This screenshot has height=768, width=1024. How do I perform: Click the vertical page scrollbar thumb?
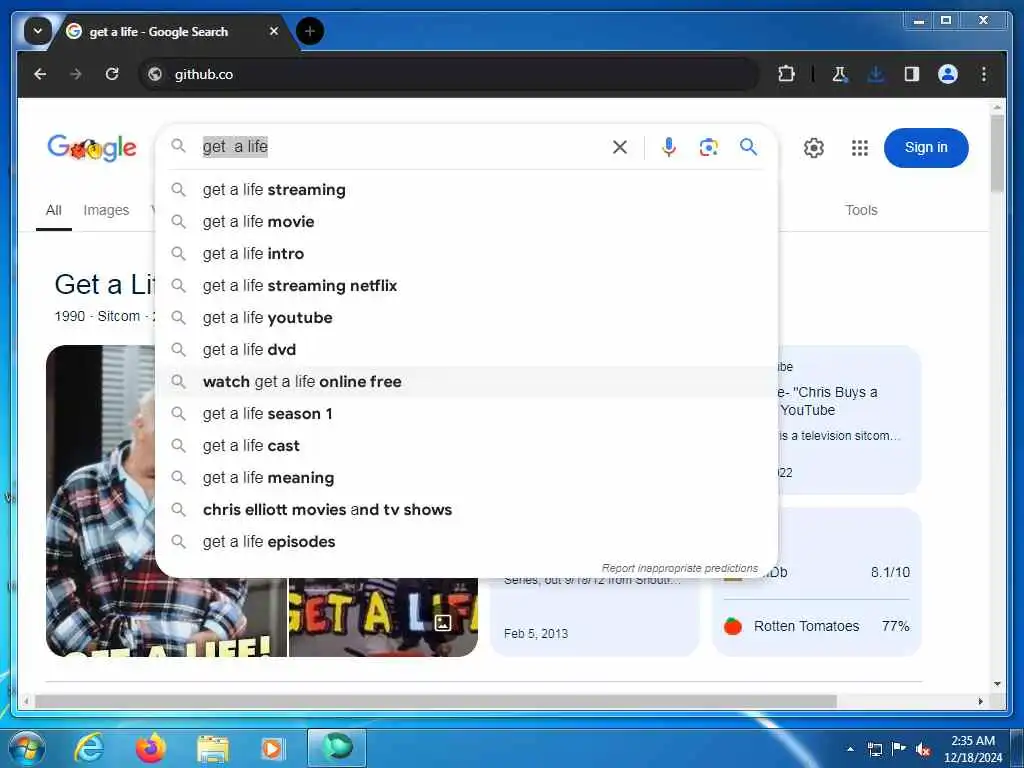pyautogui.click(x=997, y=154)
